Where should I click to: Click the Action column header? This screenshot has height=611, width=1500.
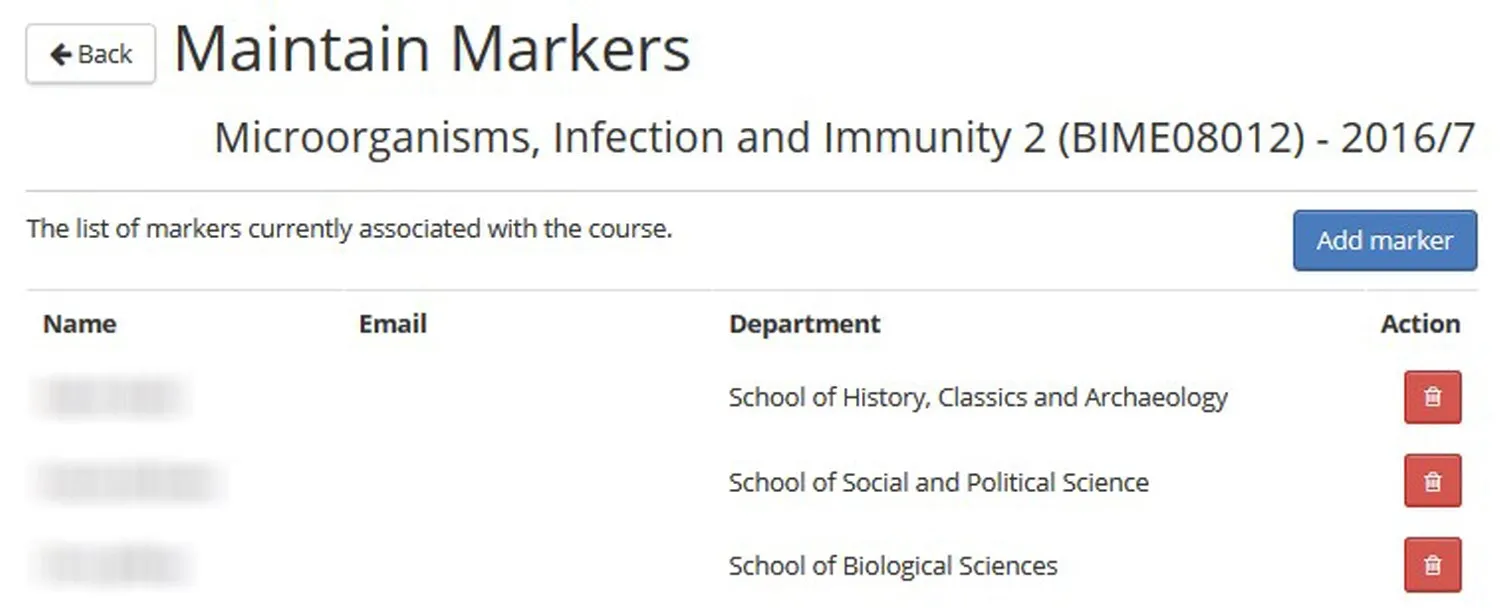click(x=1420, y=324)
